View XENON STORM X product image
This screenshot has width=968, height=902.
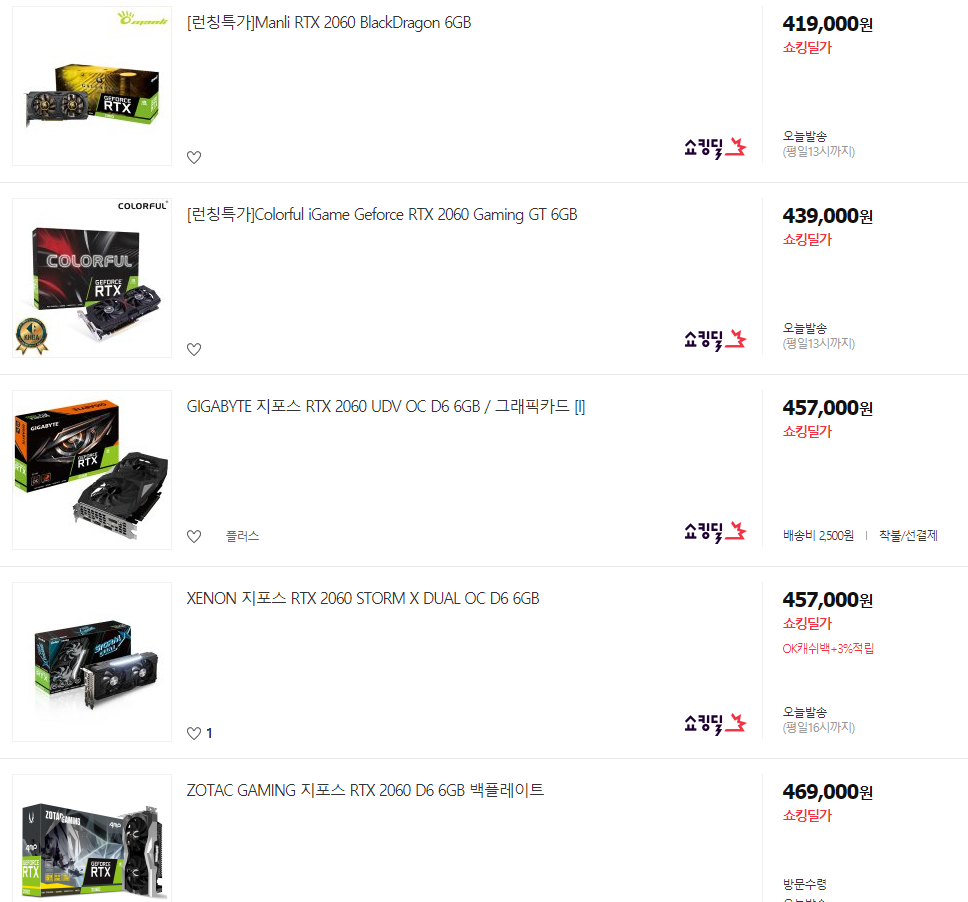pyautogui.click(x=92, y=662)
